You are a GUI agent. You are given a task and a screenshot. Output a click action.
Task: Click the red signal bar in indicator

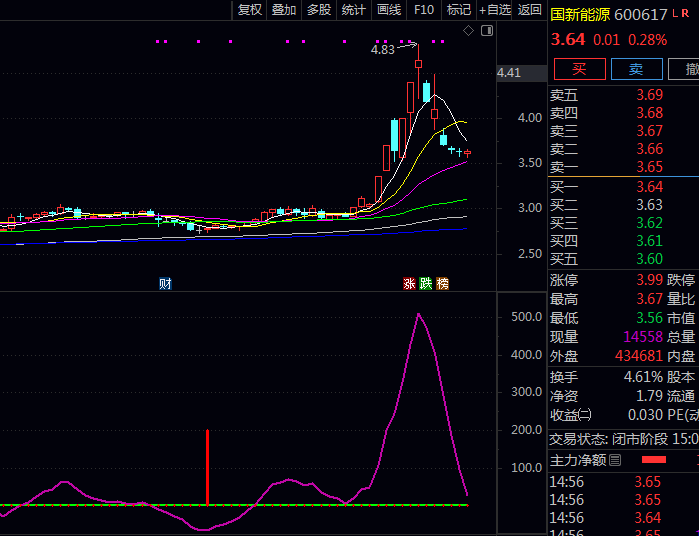point(207,467)
